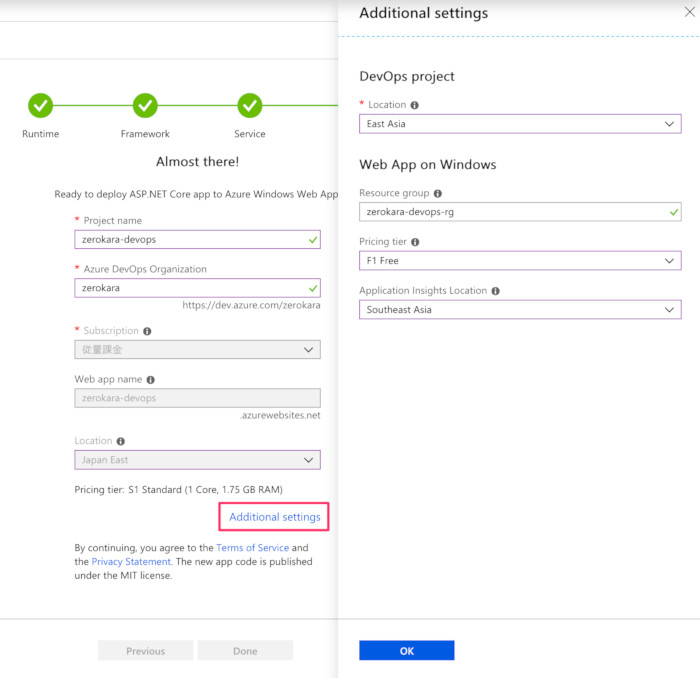The width and height of the screenshot is (700, 678).
Task: Open the F1 Free pricing tier dropdown
Action: tap(520, 261)
